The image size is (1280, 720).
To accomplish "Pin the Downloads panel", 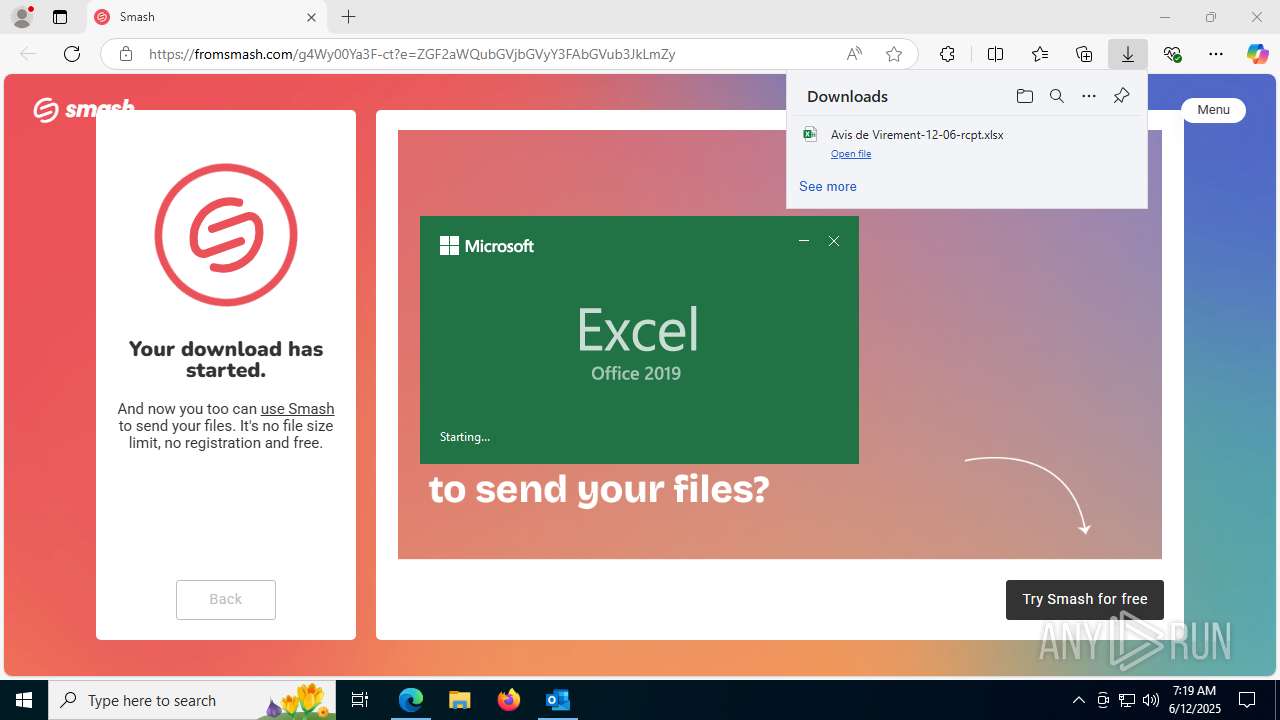I will click(1121, 96).
